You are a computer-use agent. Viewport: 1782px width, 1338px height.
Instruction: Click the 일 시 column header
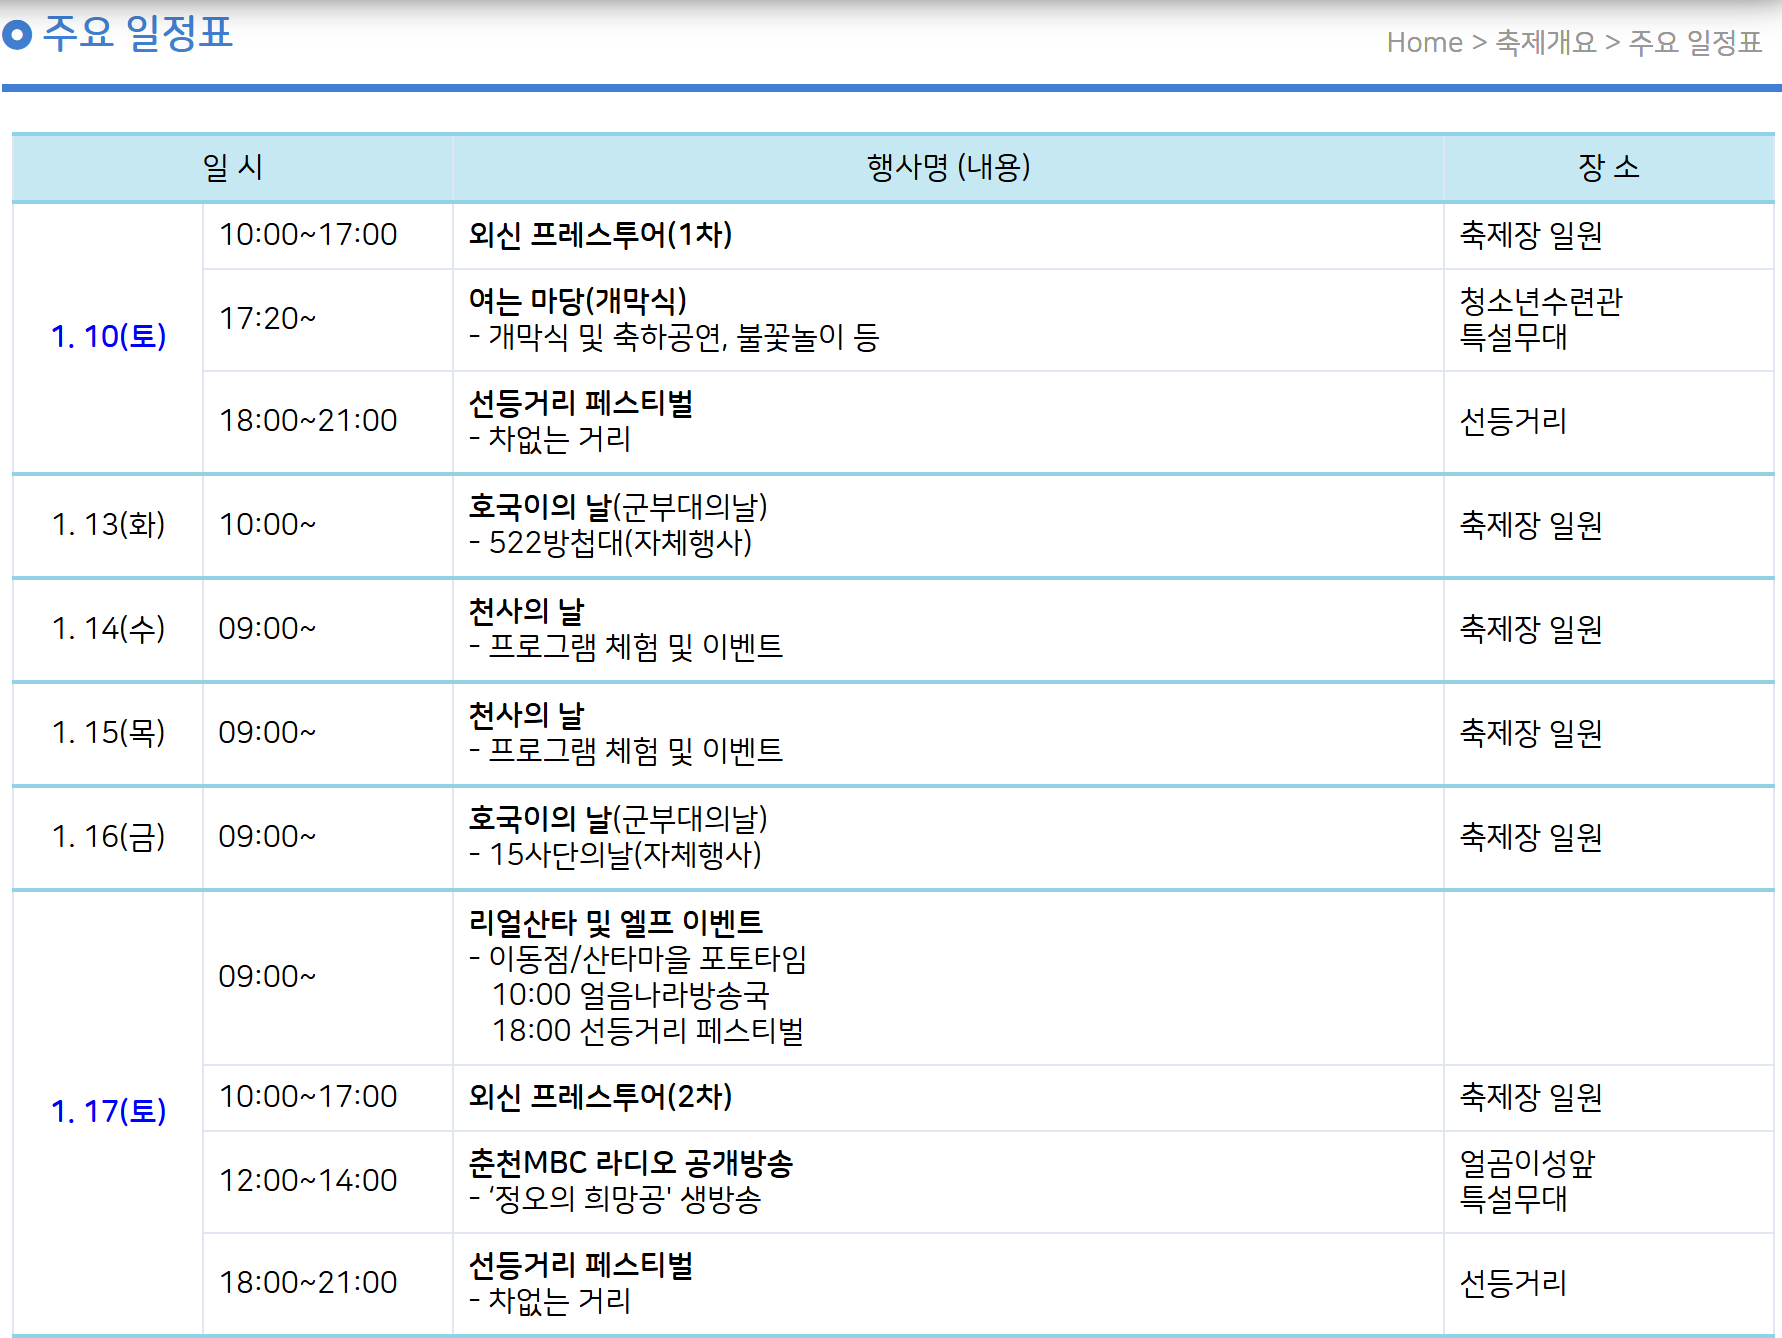[232, 167]
